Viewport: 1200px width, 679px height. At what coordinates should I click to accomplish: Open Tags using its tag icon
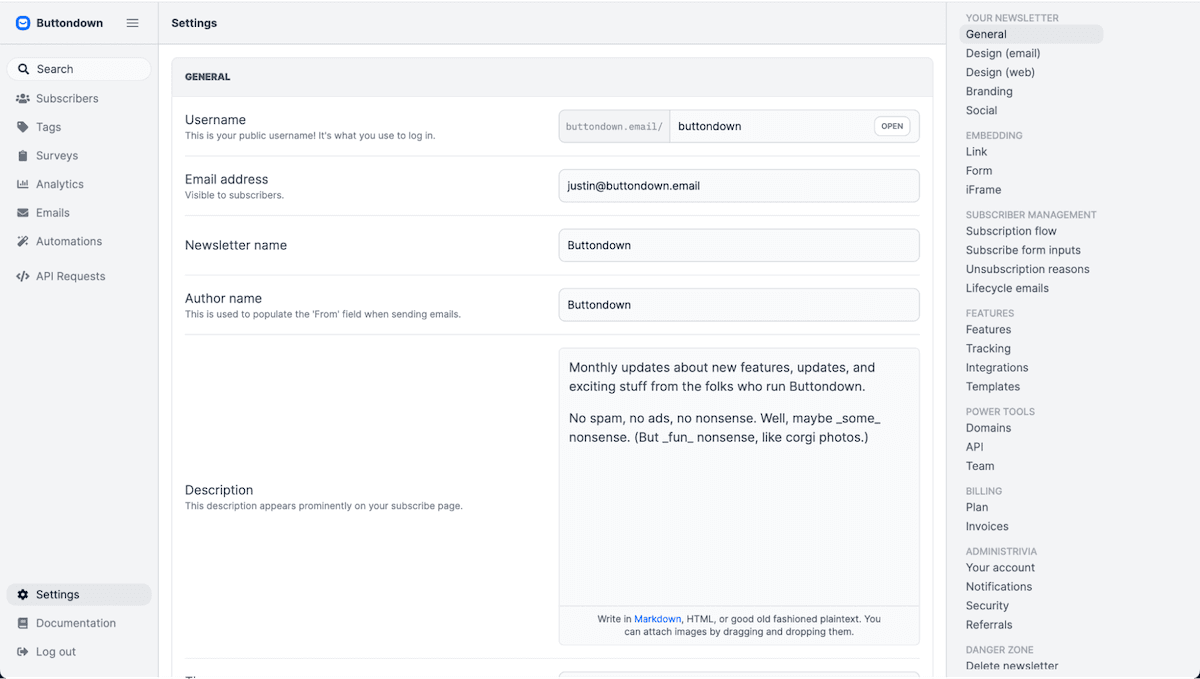(24, 127)
